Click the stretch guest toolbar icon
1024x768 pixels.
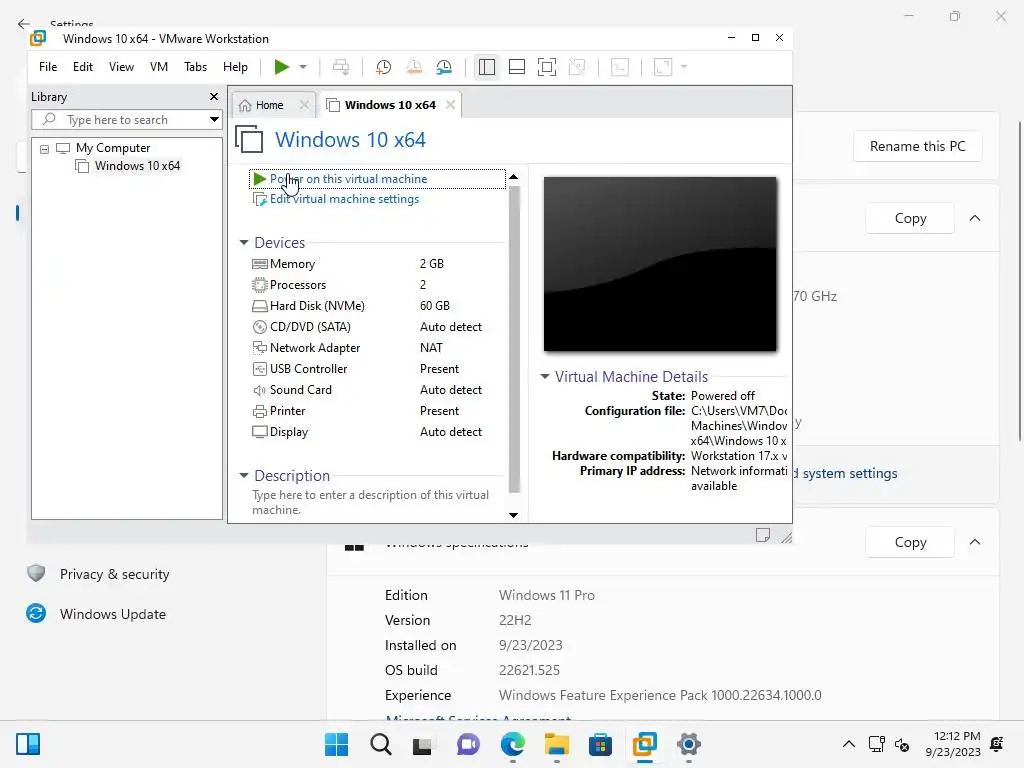pyautogui.click(x=663, y=67)
